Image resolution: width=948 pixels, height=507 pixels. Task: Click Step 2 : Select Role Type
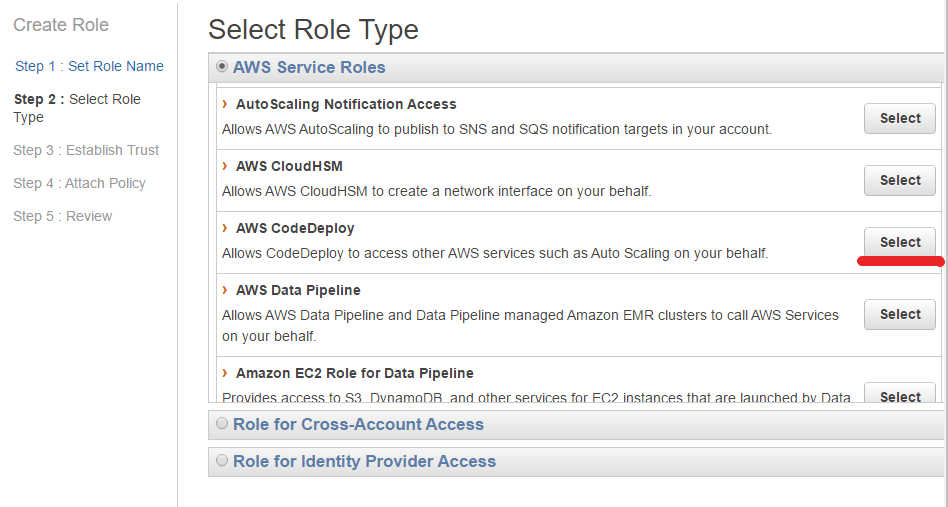pyautogui.click(x=77, y=108)
